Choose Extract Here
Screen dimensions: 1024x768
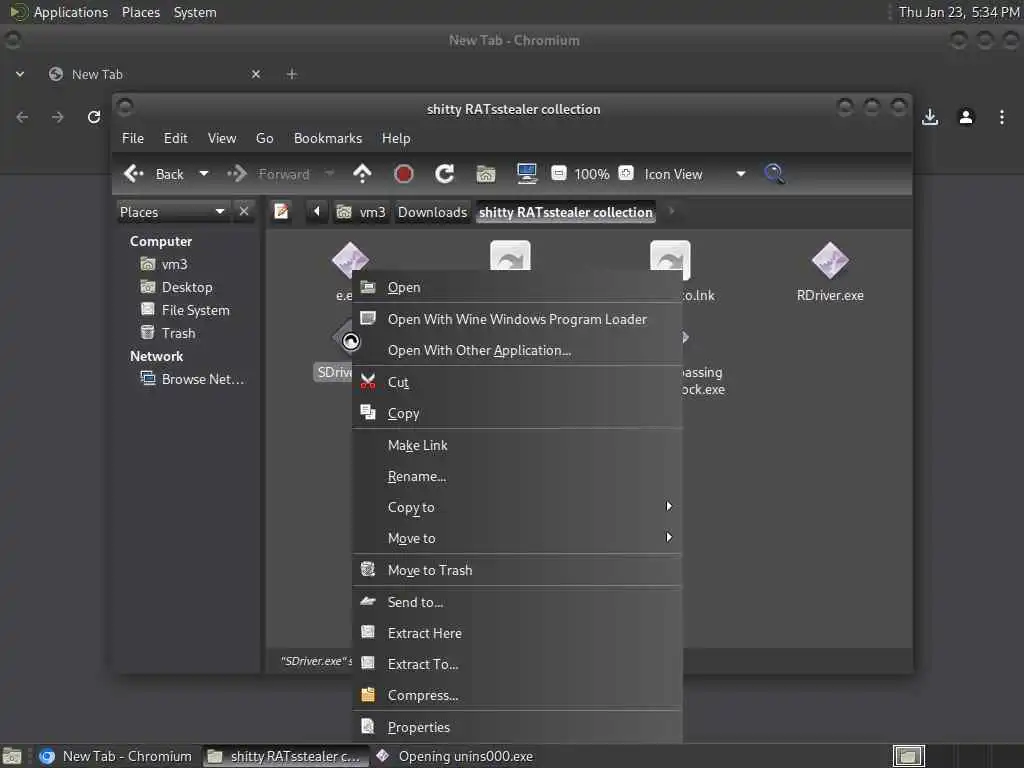pos(517,633)
